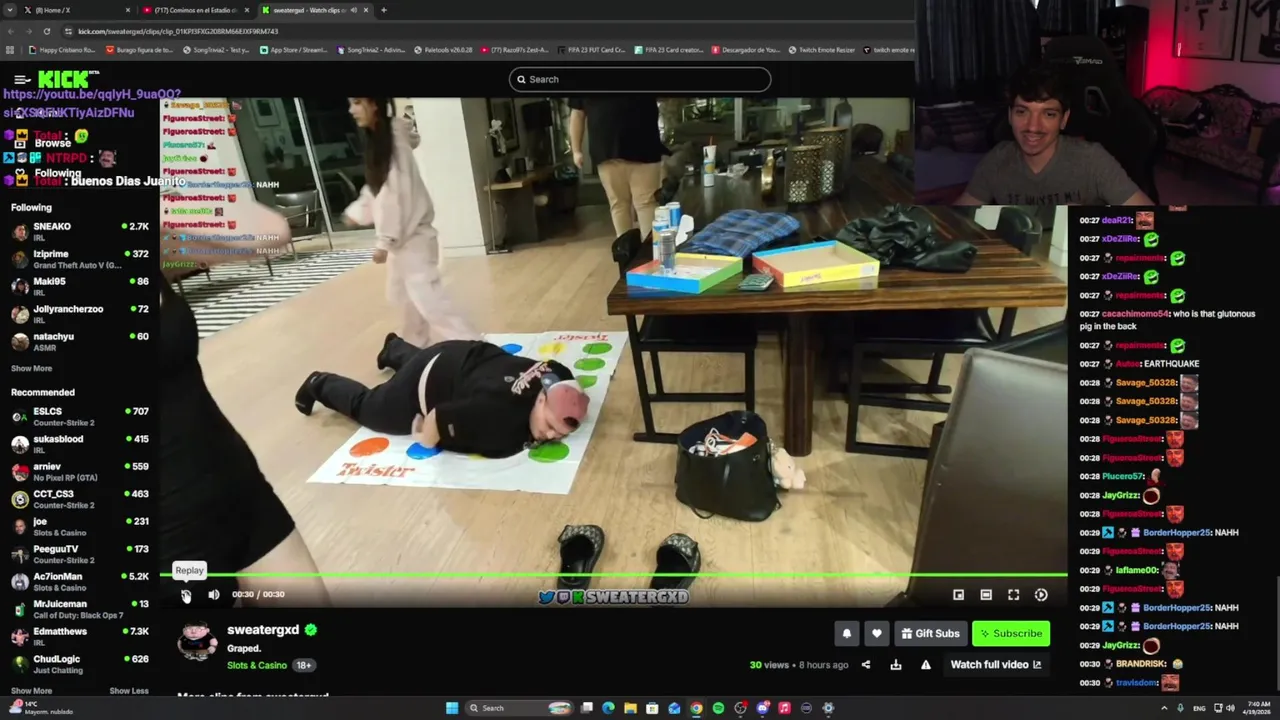
Task: Select the sweatergxd Watch clips browser tab
Action: (x=315, y=10)
